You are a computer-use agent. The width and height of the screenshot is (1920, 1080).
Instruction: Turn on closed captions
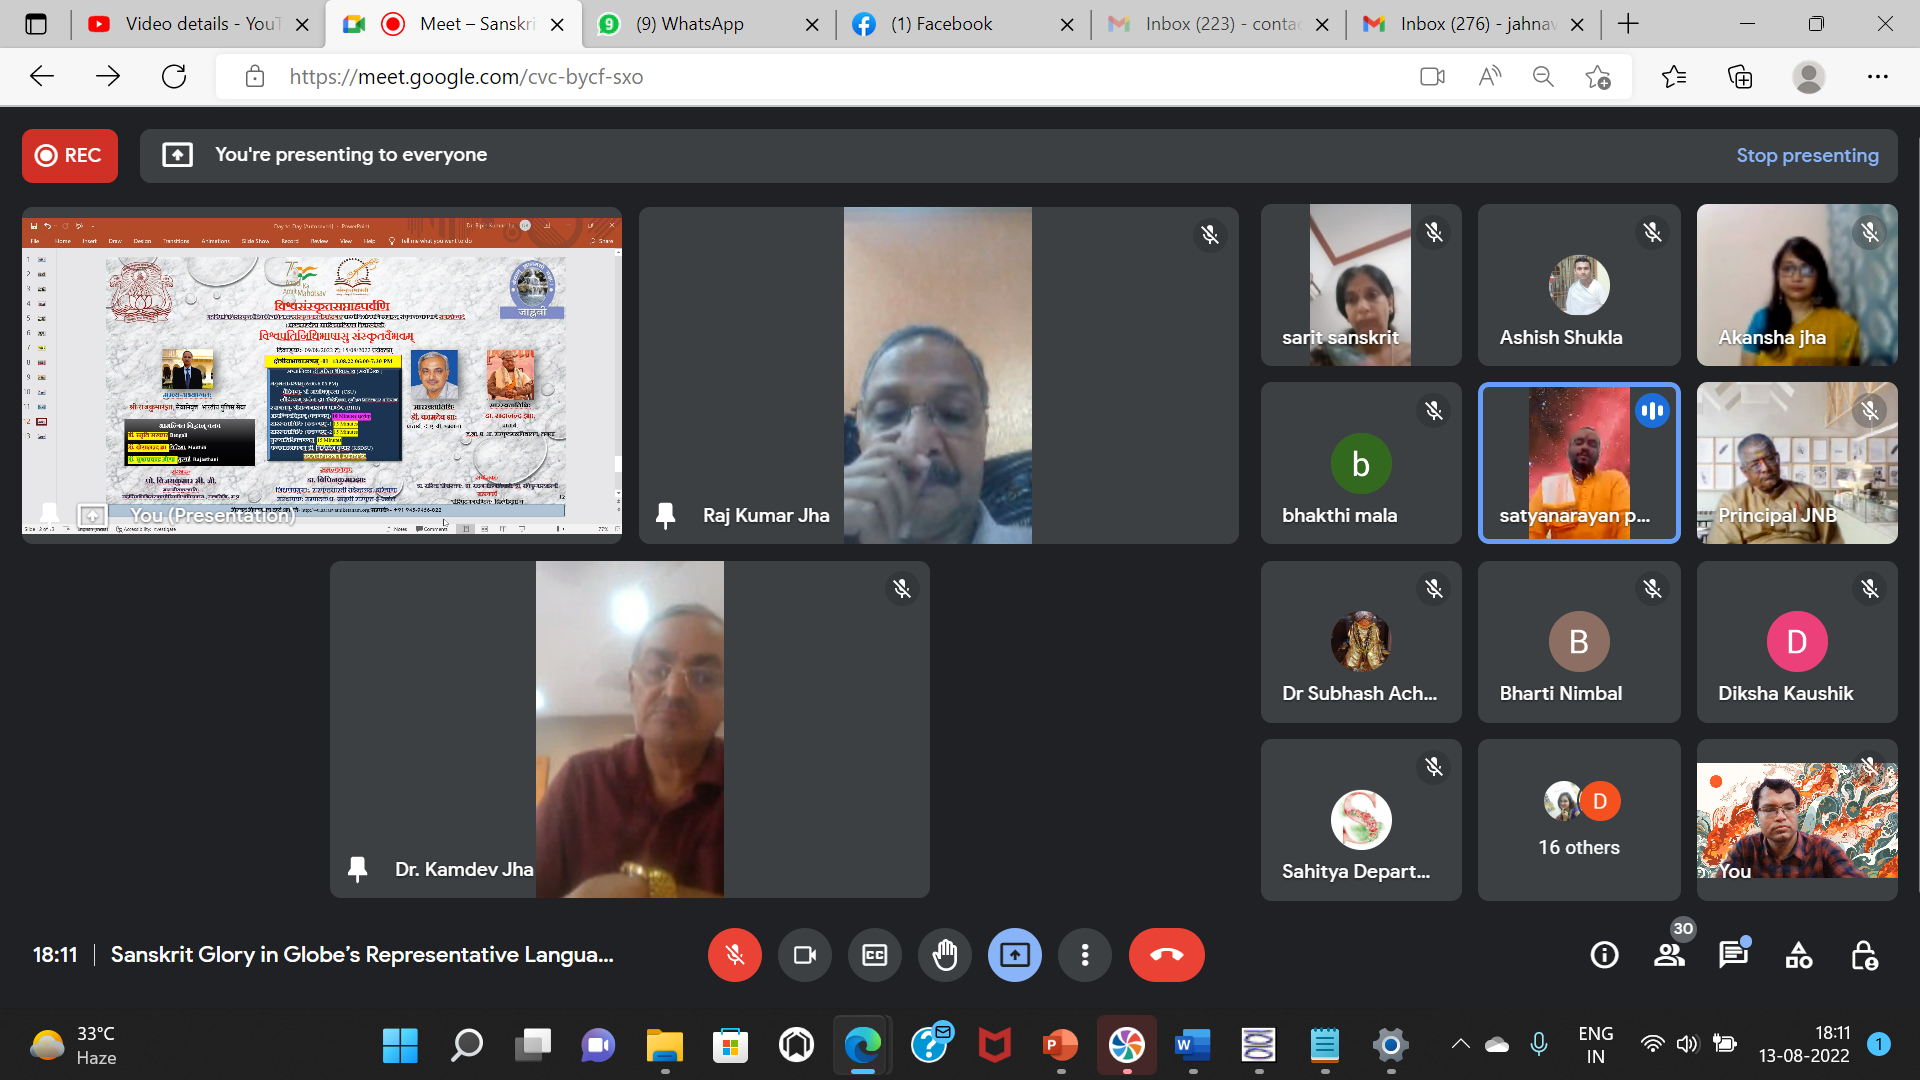pyautogui.click(x=874, y=955)
